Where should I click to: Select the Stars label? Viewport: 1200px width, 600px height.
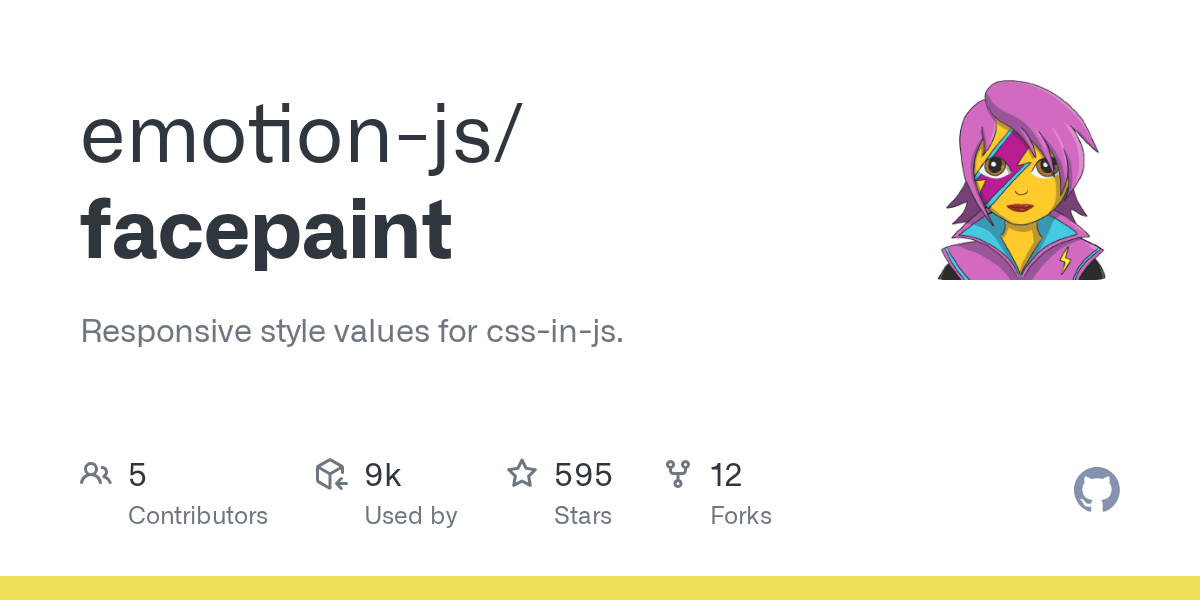(583, 516)
